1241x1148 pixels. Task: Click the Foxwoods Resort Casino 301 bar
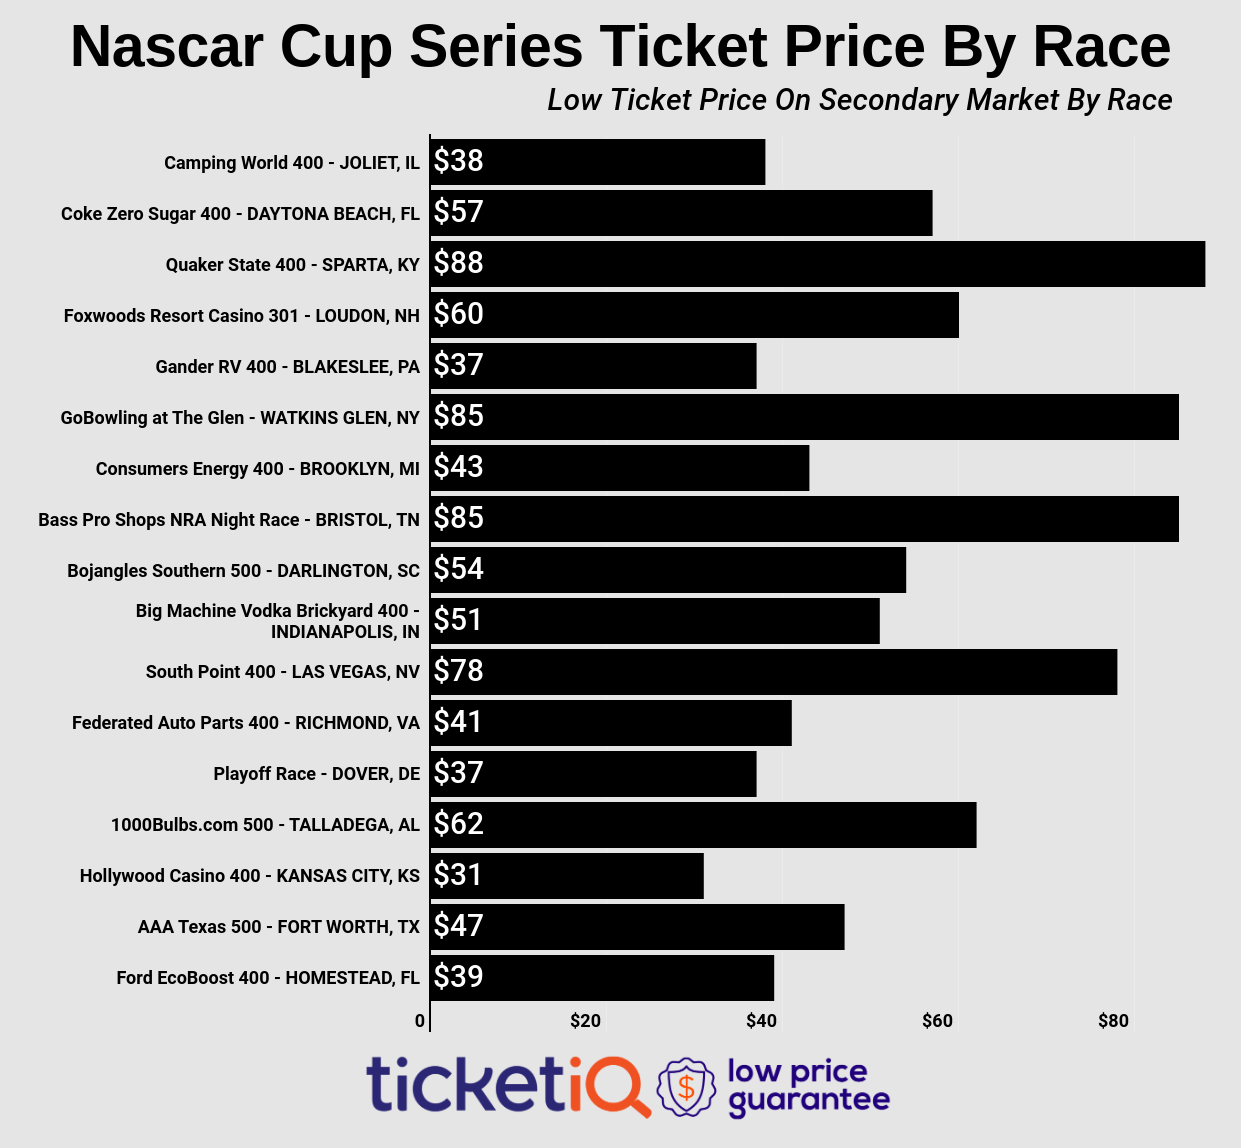coord(695,315)
